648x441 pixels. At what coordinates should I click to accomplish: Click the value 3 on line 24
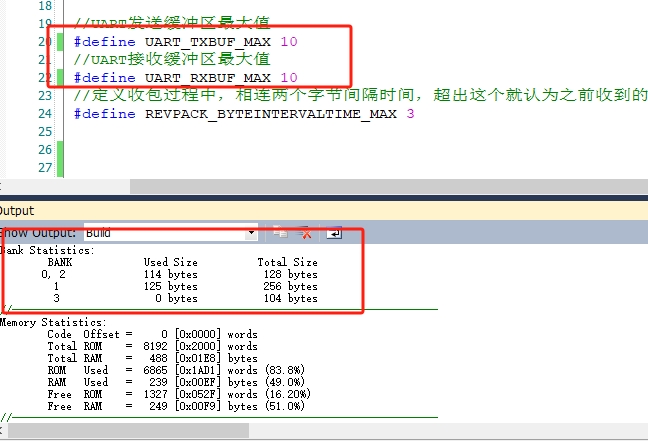[x=410, y=114]
